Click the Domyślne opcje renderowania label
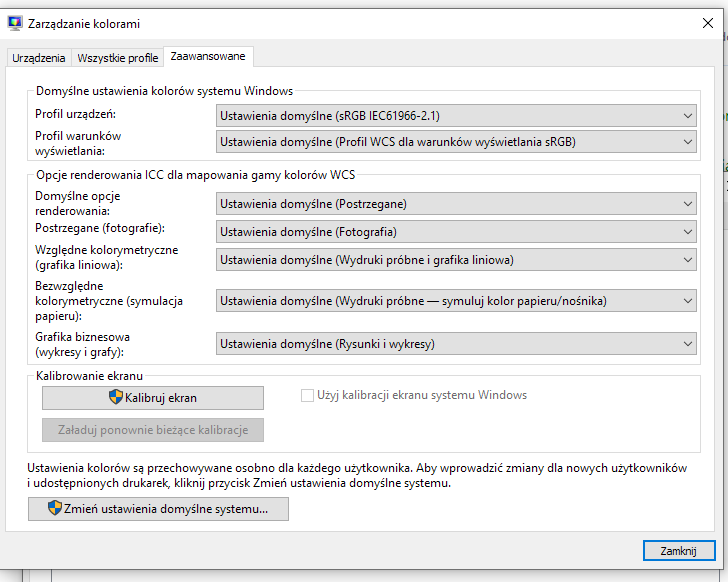Viewport: 728px width, 582px height. 78,203
